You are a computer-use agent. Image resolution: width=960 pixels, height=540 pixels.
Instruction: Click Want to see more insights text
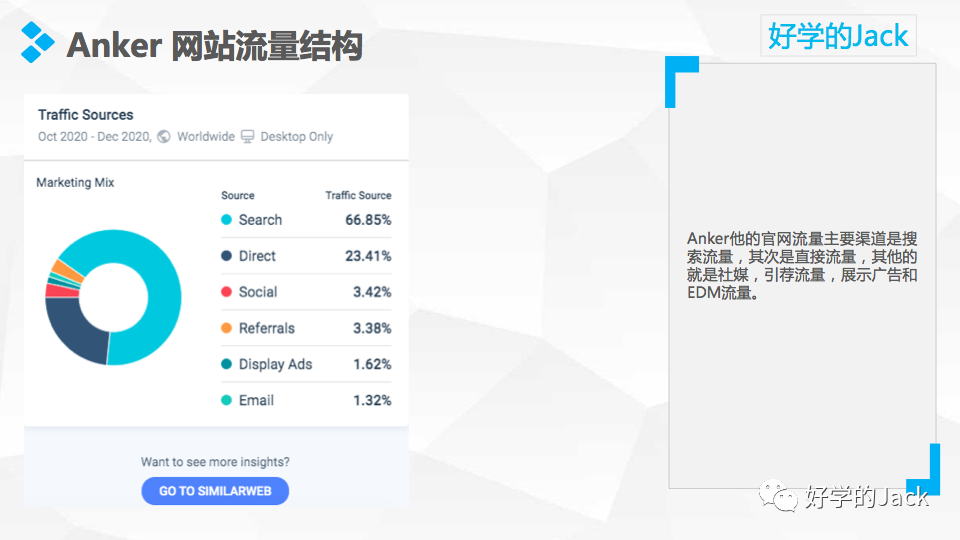click(x=215, y=462)
